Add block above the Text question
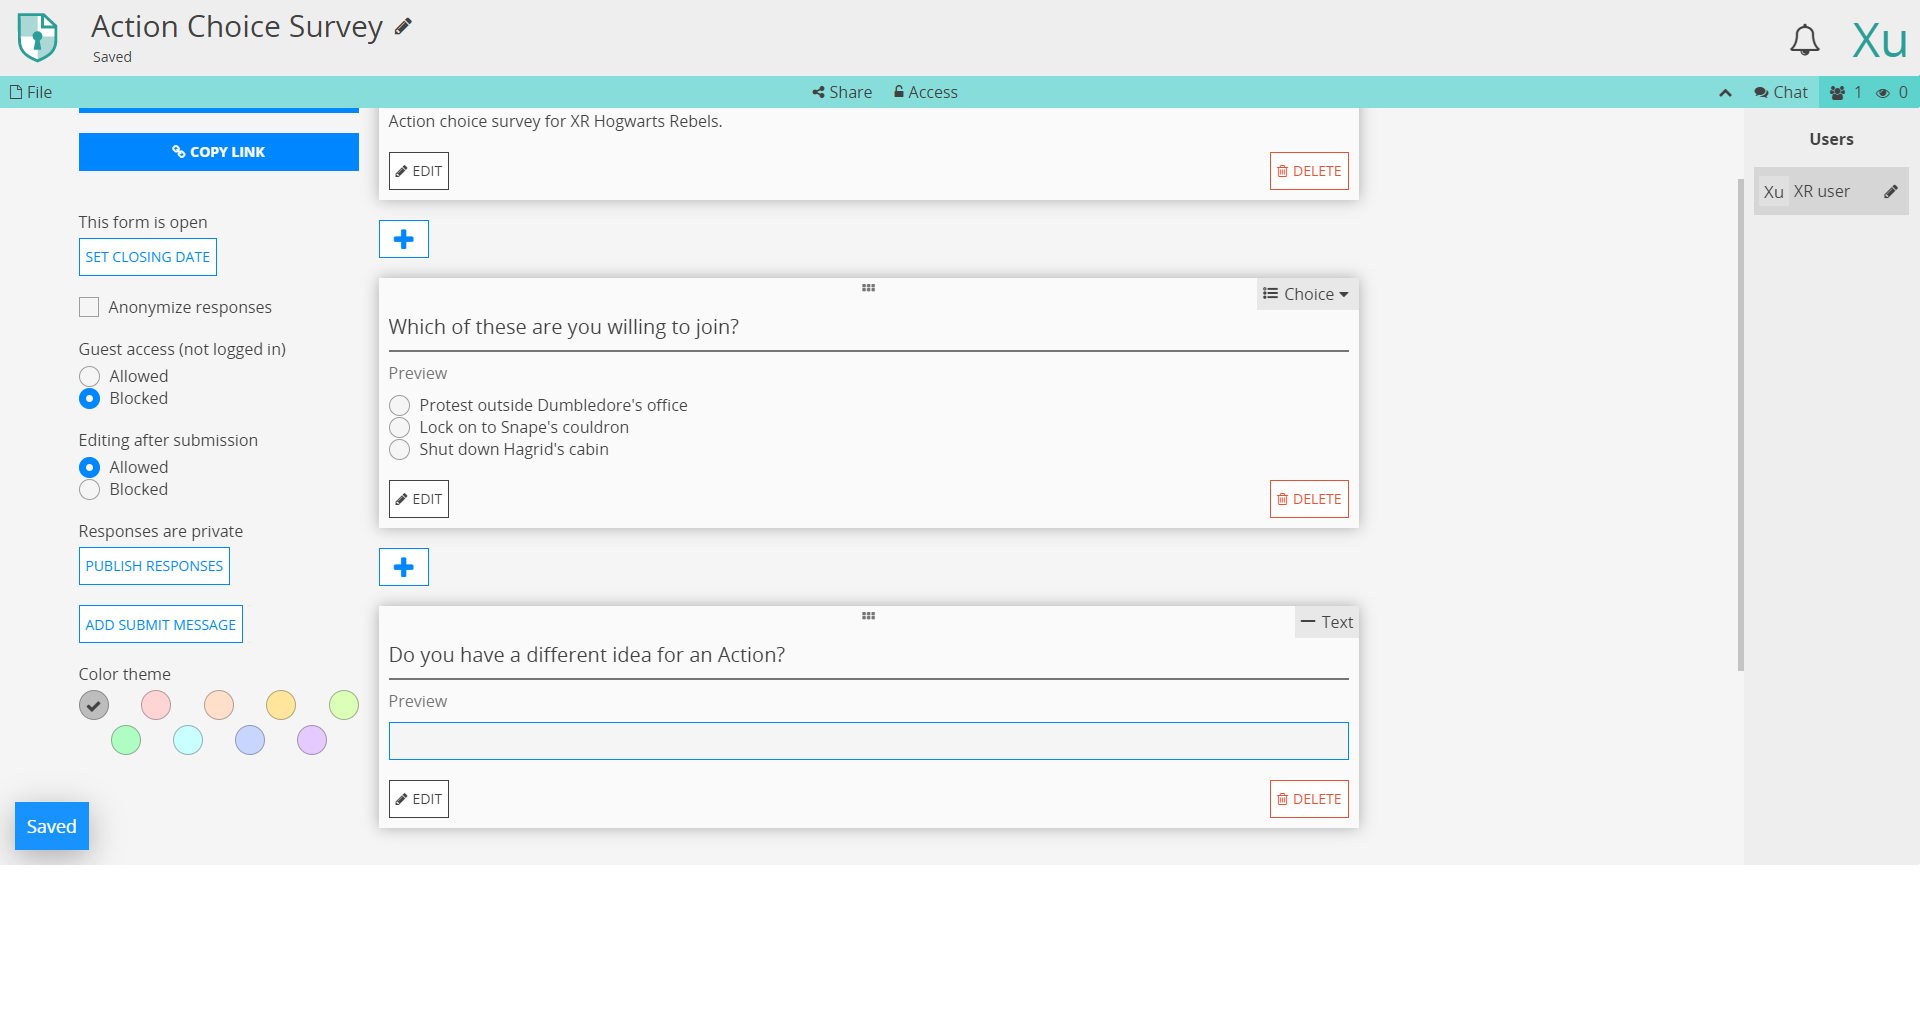 (x=404, y=567)
